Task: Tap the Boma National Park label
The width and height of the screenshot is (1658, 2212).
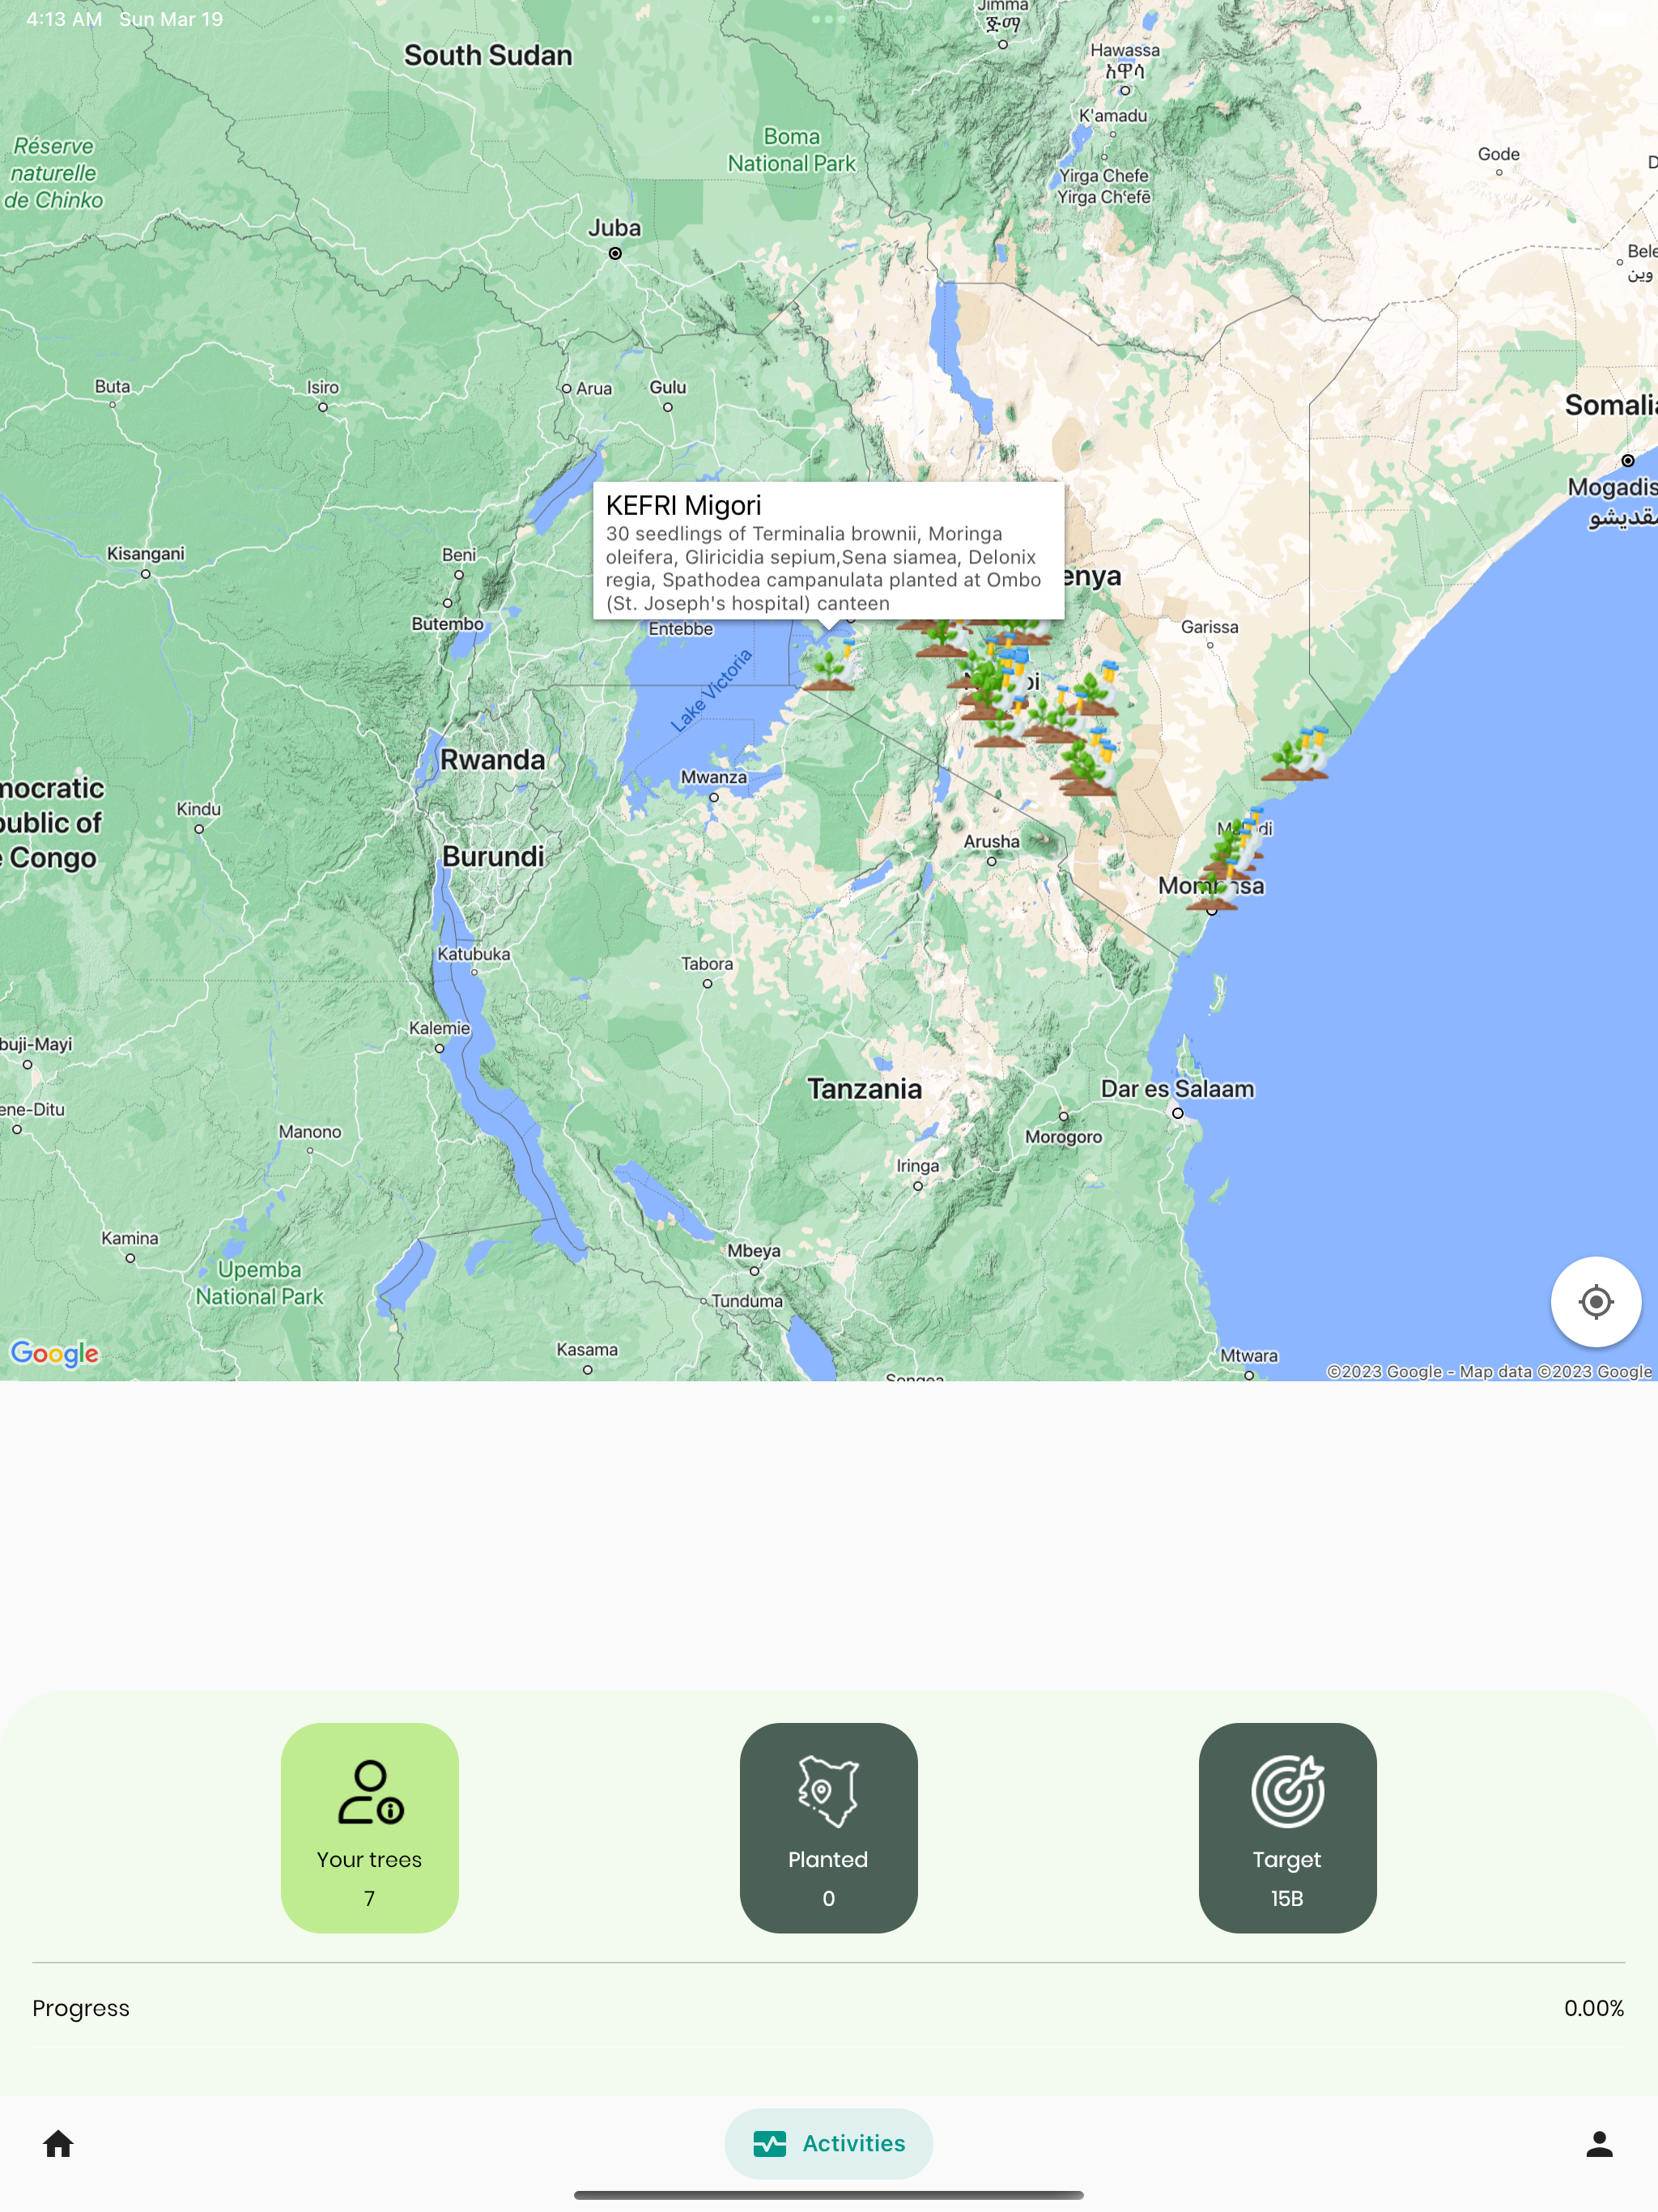Action: (x=791, y=150)
